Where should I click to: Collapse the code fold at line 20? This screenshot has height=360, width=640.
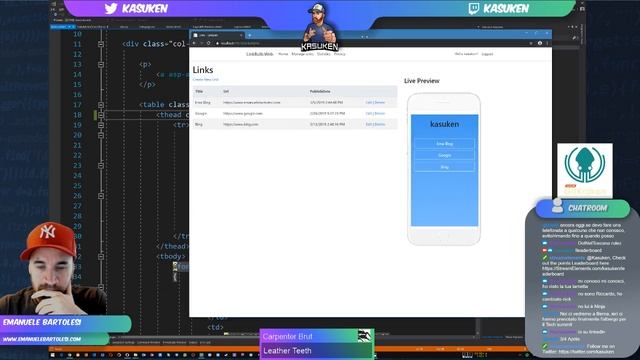tap(101, 135)
